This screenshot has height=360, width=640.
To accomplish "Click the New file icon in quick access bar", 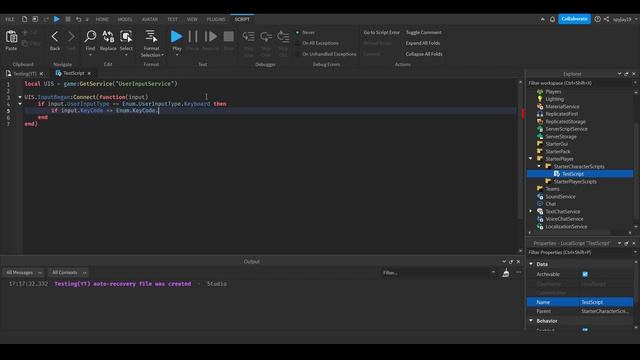I will pyautogui.click(x=24, y=19).
